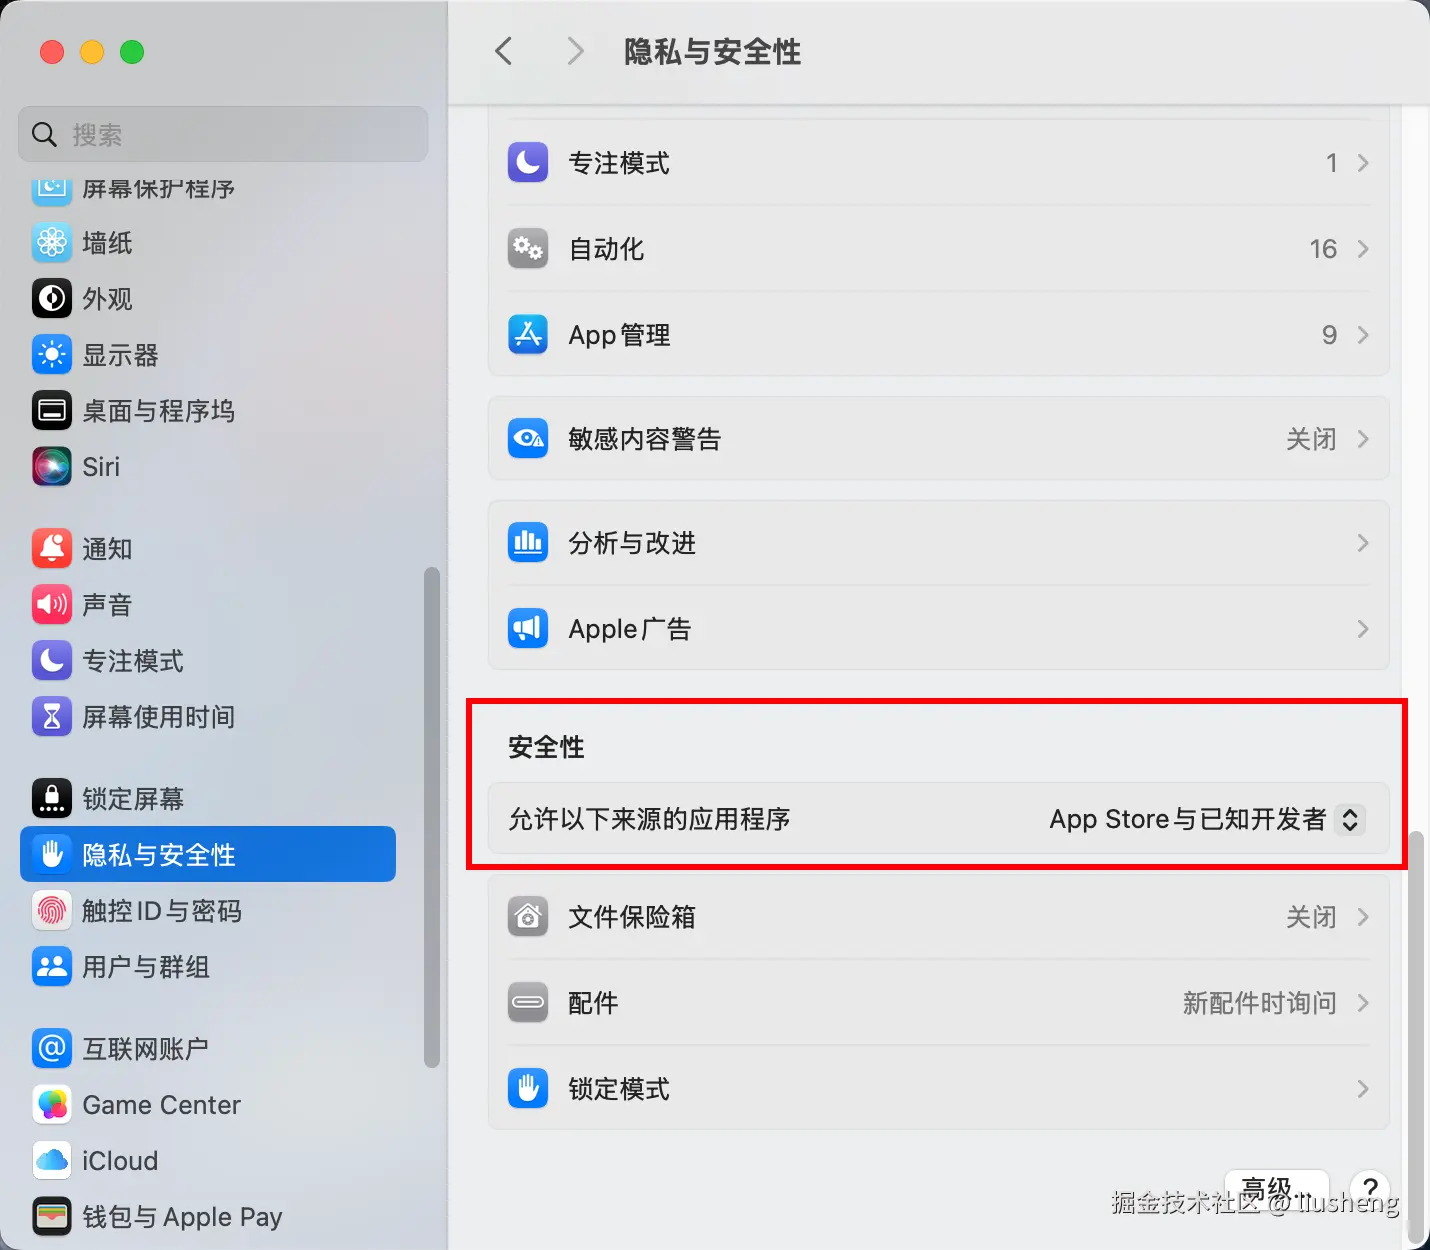Open 锁定模式 settings row
Viewport: 1430px width, 1250px height.
[939, 1089]
